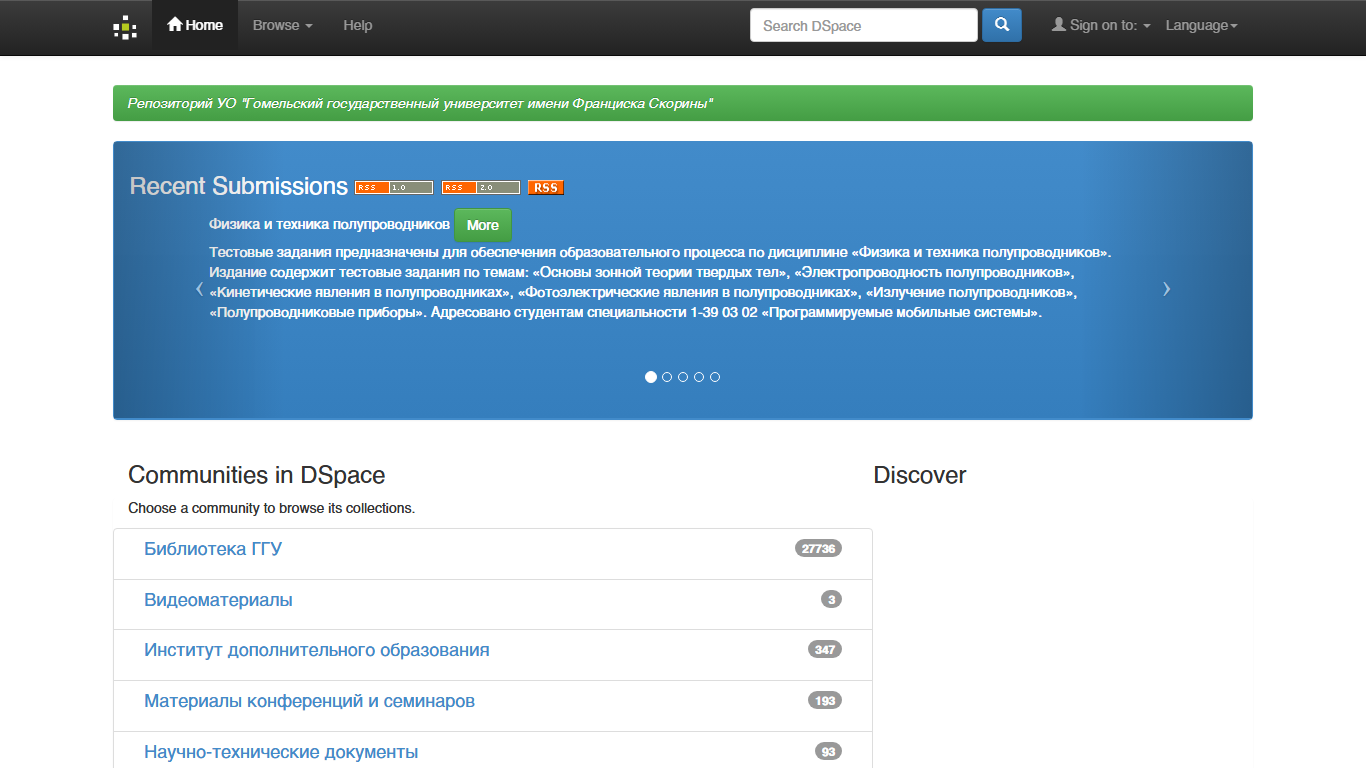Open the RSS 2.0 feed icon
Screen dimensions: 1366x768
click(481, 187)
